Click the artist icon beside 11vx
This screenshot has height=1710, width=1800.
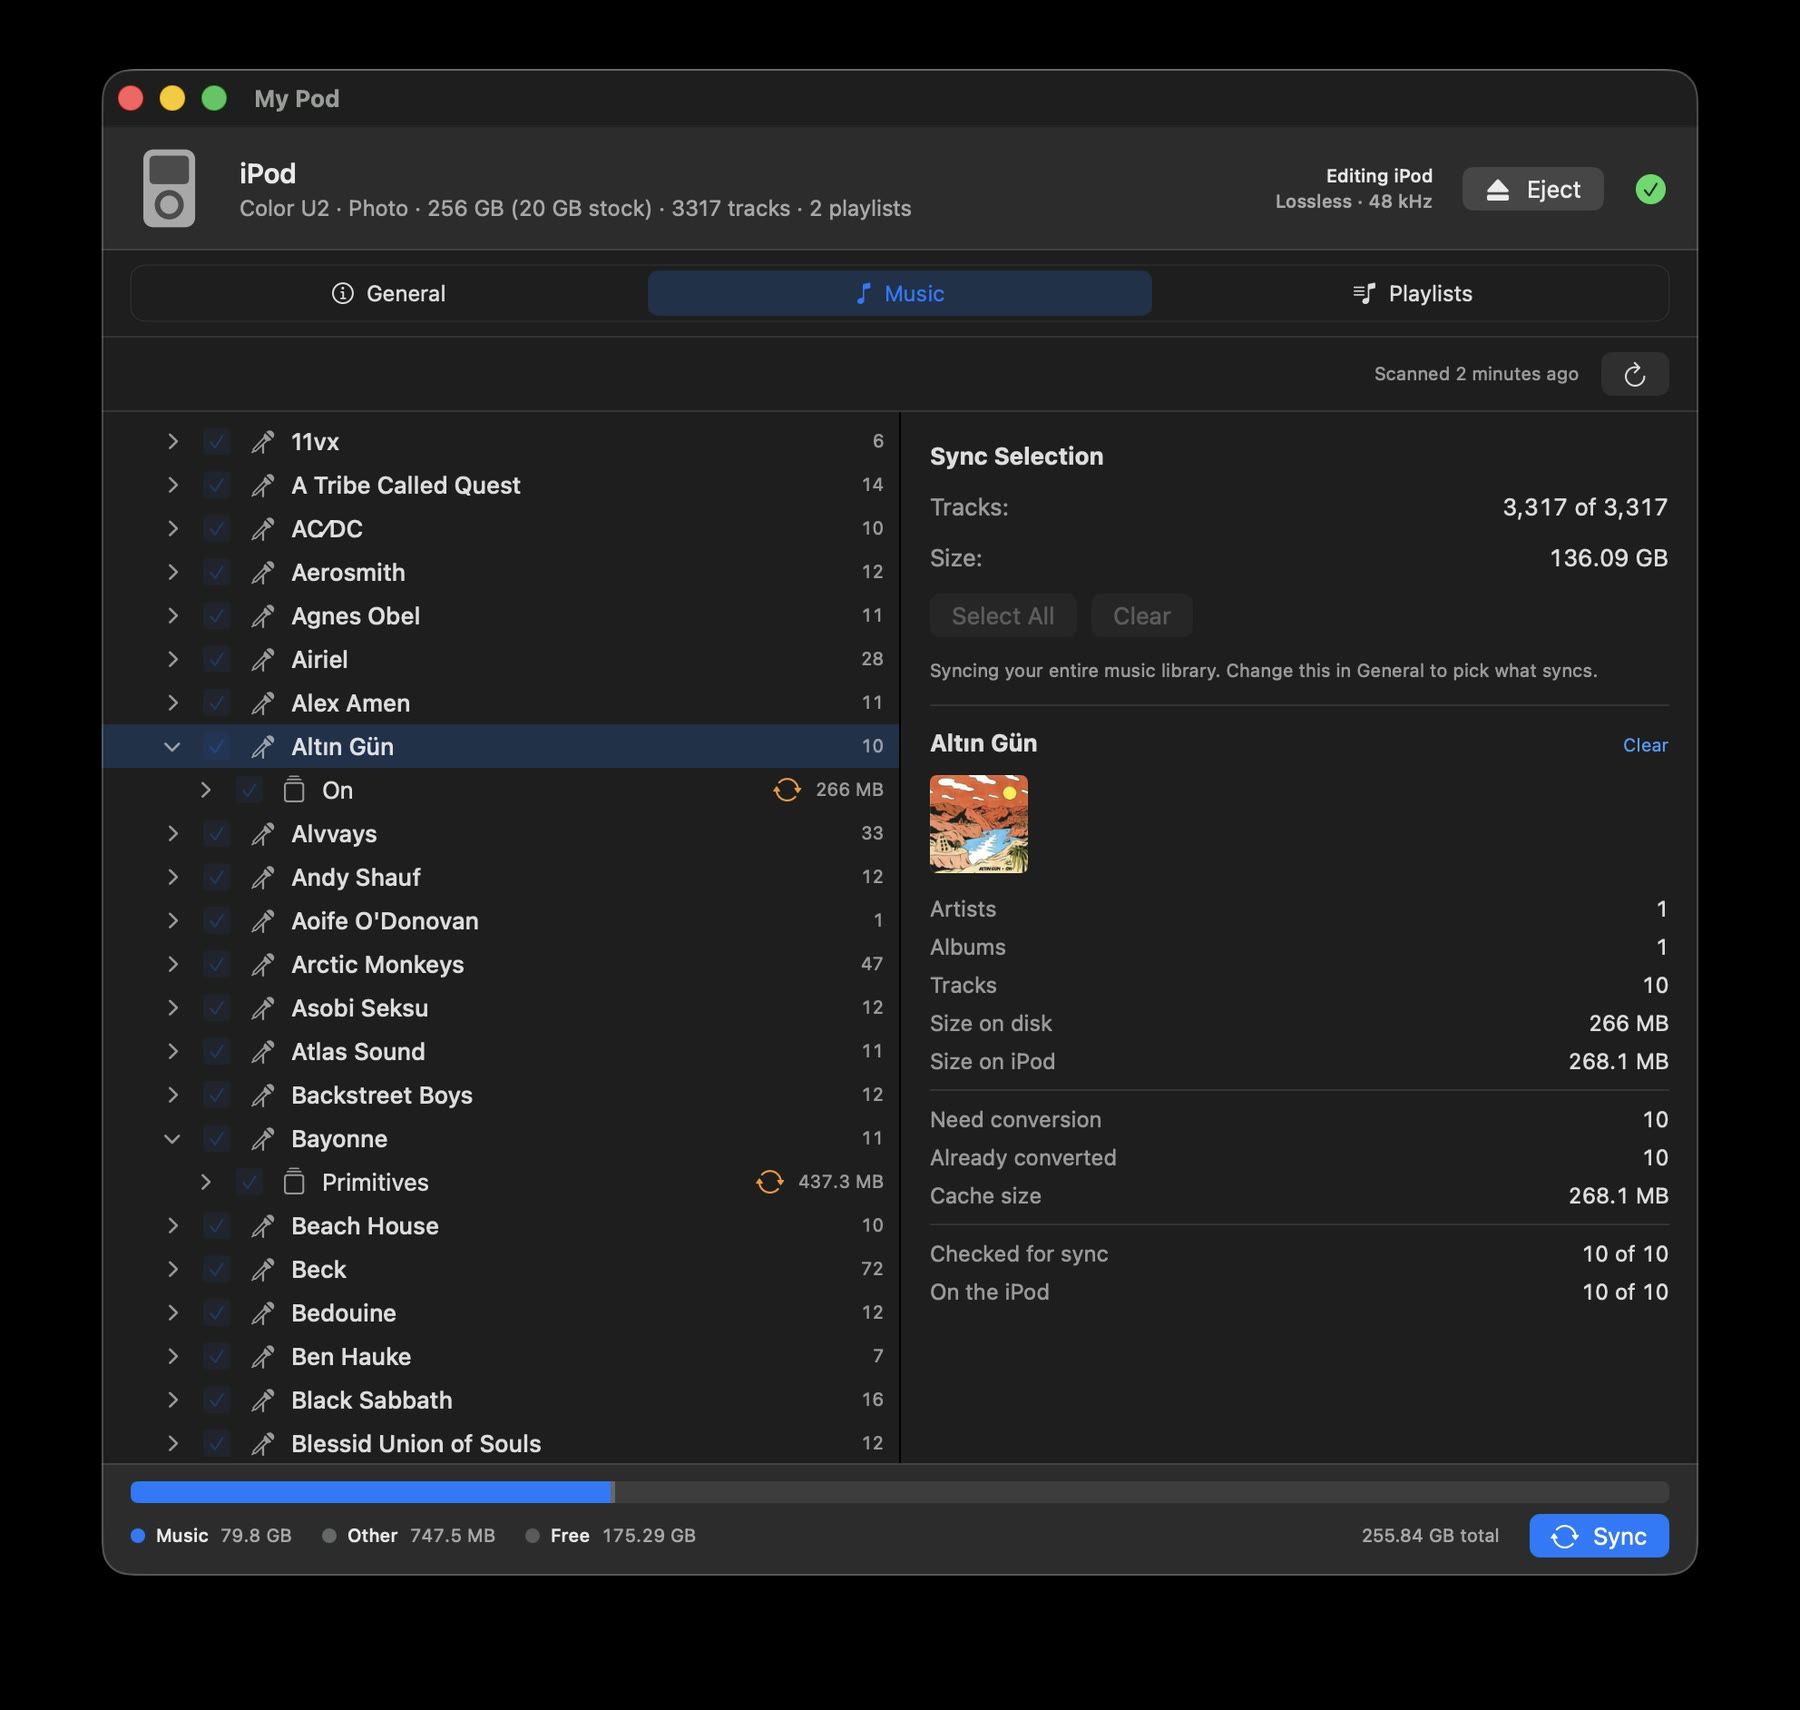point(263,442)
